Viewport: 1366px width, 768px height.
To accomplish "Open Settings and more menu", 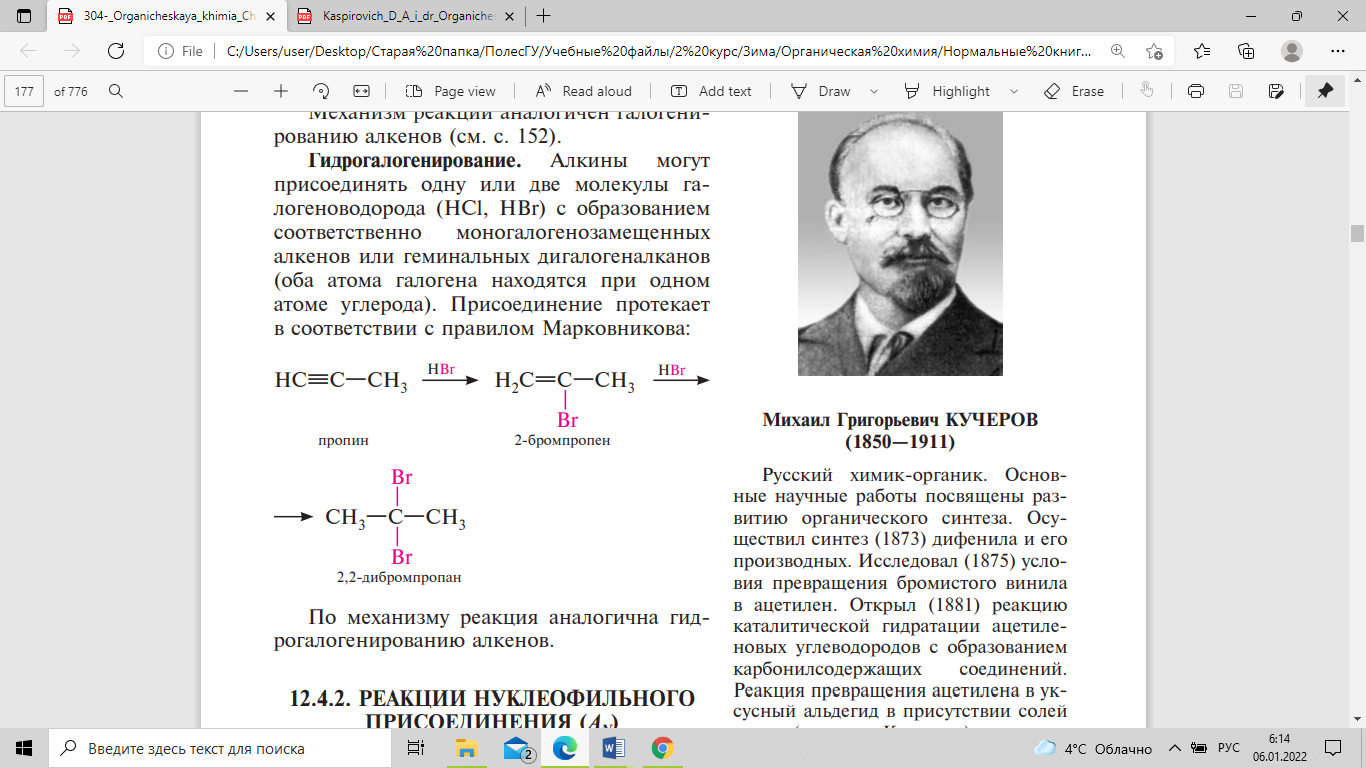I will (x=1338, y=51).
